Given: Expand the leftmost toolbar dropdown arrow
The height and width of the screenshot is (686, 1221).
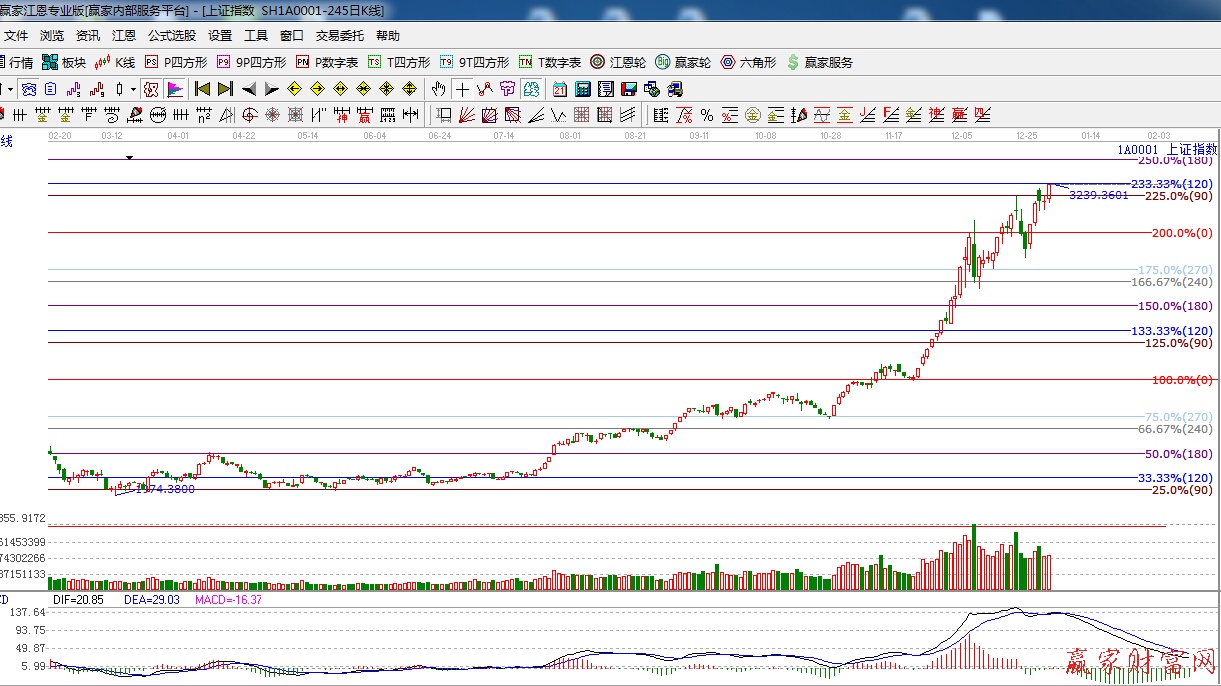Looking at the screenshot, I should pyautogui.click(x=10, y=89).
